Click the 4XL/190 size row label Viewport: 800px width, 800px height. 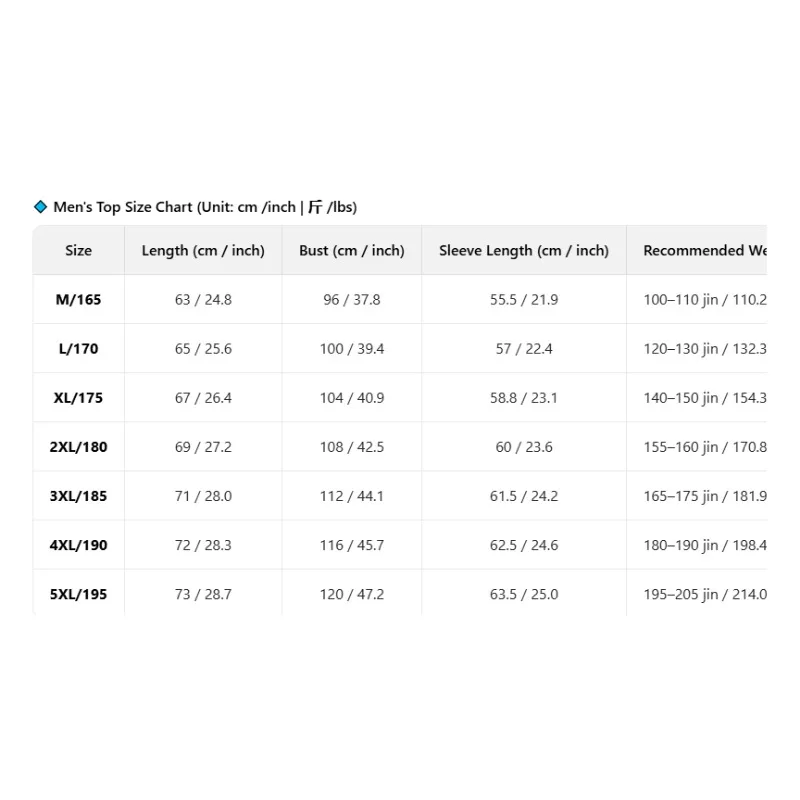(x=79, y=545)
